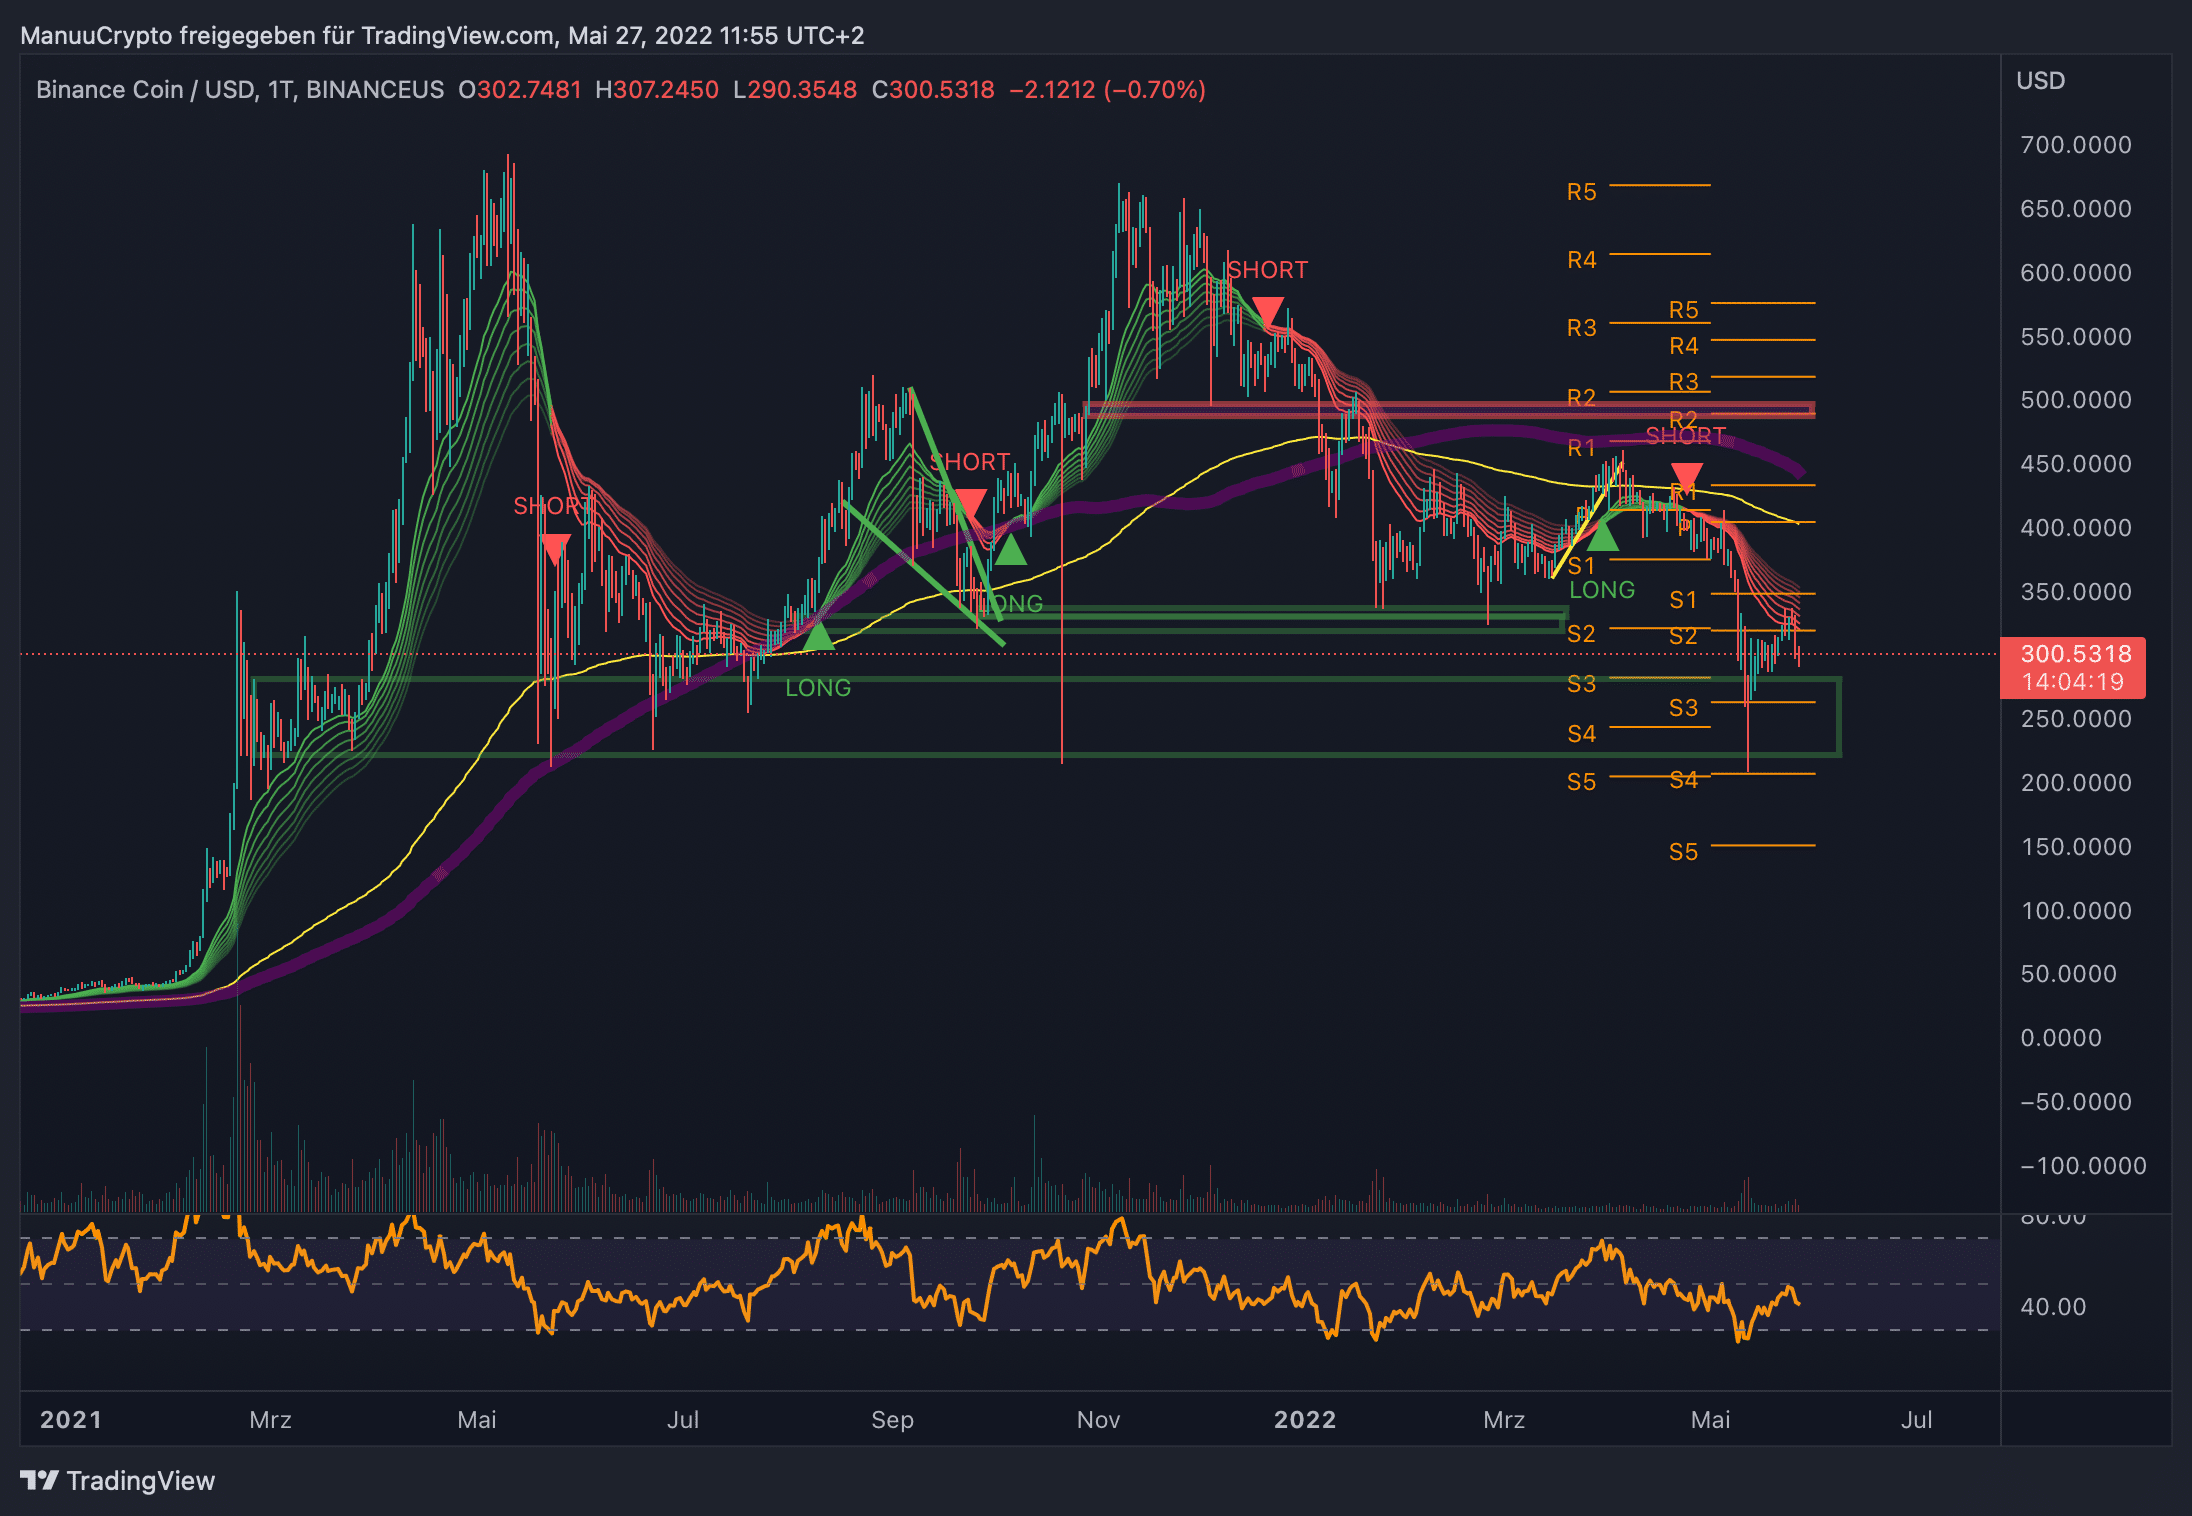Click the SHORT text label near December 2021 peak
This screenshot has width=2192, height=1516.
[x=1267, y=270]
